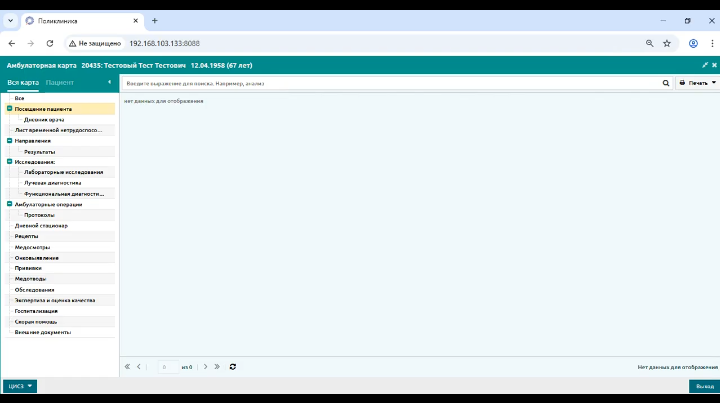The image size is (720, 403).
Task: Bookmark this page with star icon
Action: pyautogui.click(x=667, y=44)
